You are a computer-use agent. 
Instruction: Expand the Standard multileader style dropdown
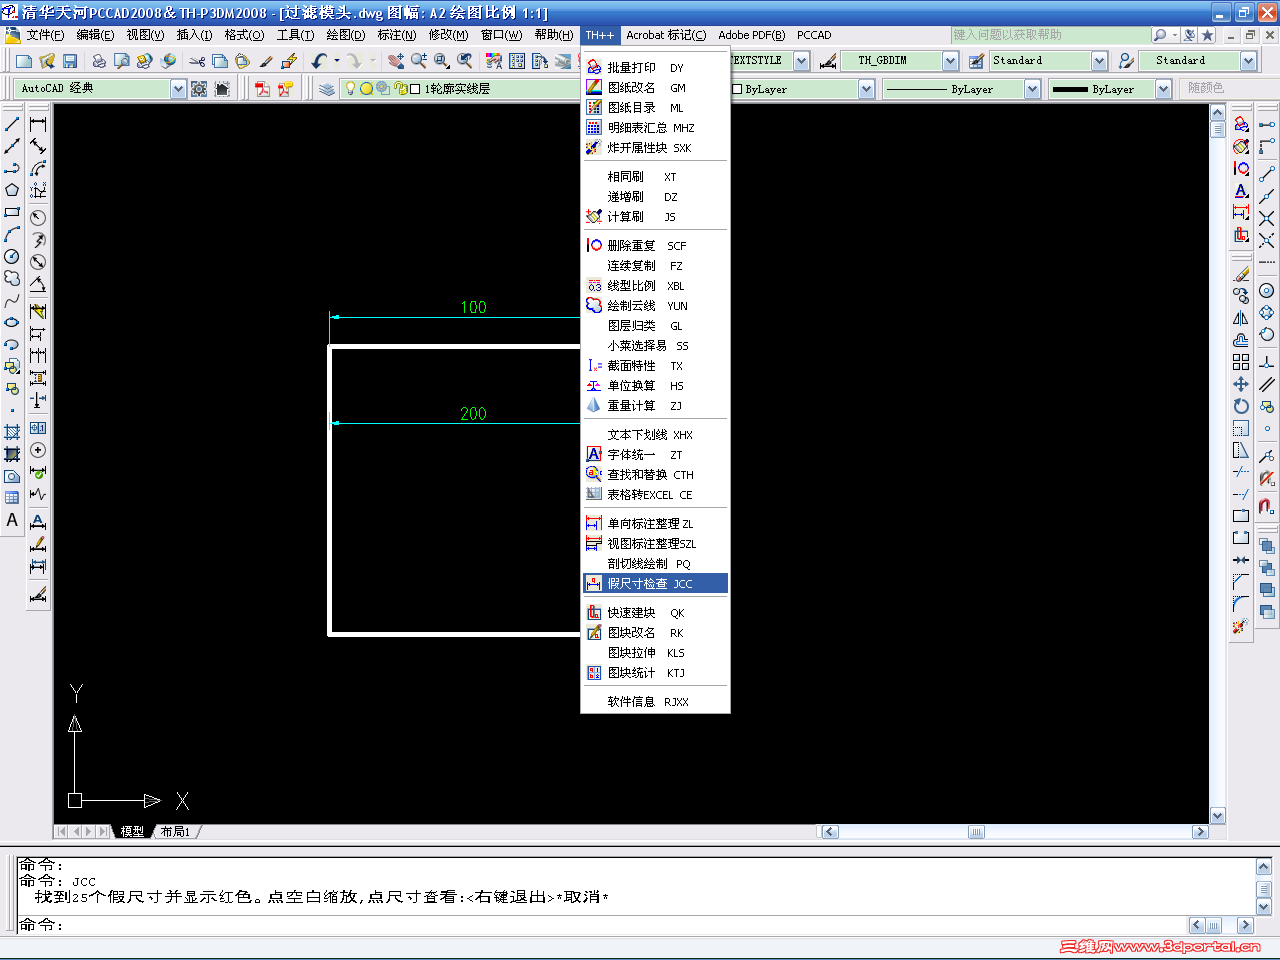1248,61
